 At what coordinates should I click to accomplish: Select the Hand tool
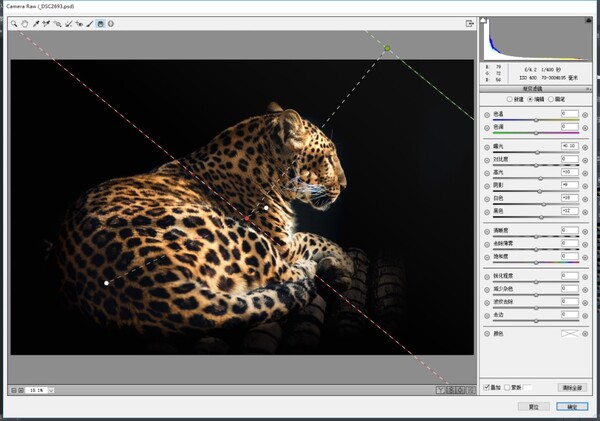coord(25,24)
